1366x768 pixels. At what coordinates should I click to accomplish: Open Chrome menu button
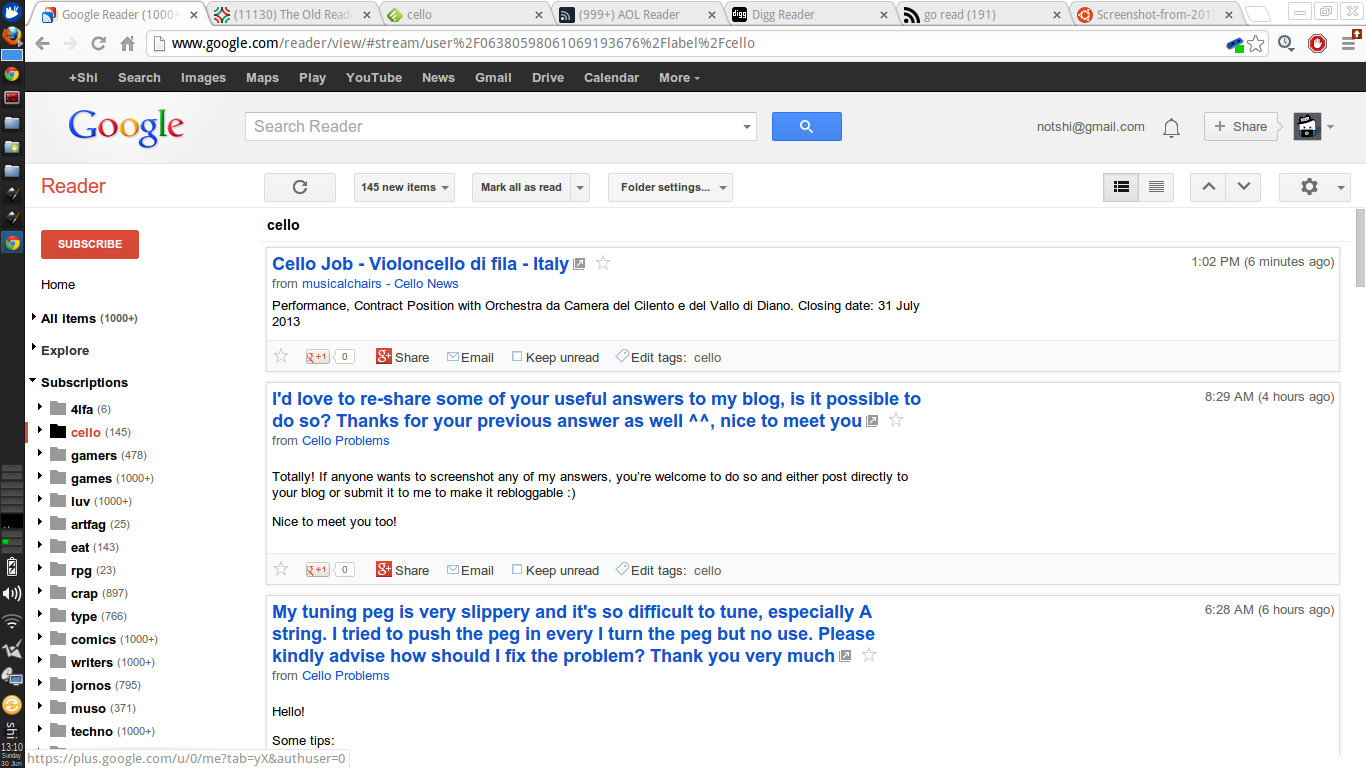(1347, 44)
